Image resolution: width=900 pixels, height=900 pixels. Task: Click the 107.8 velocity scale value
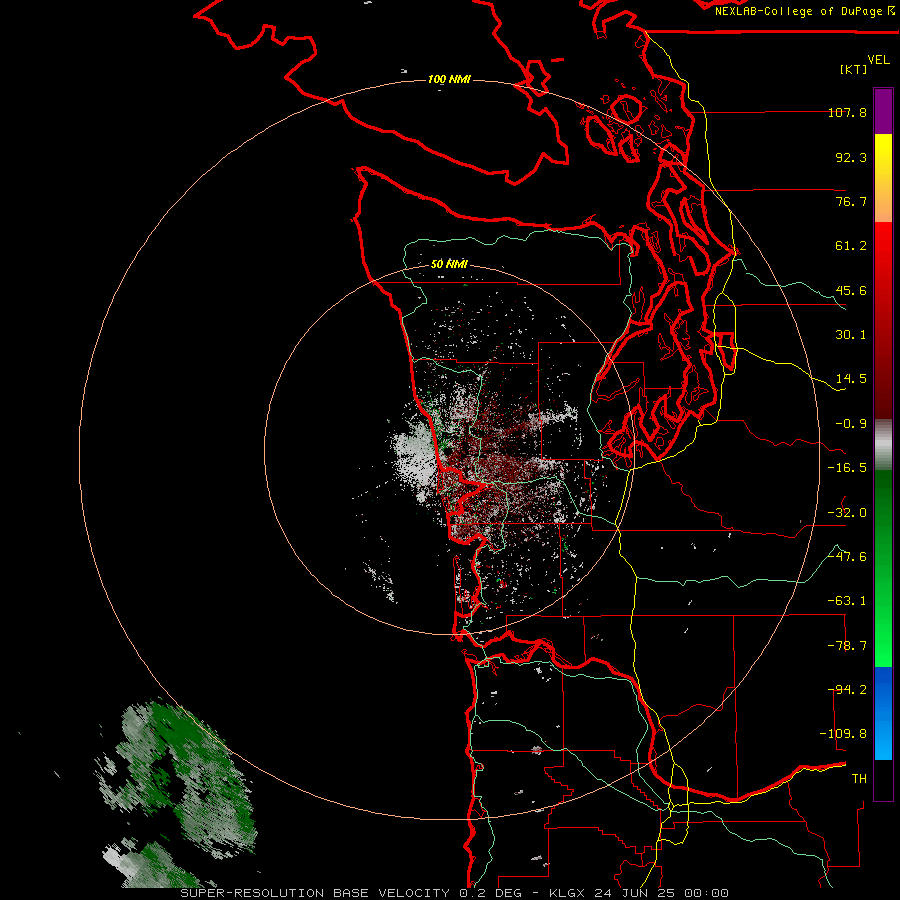coord(847,112)
